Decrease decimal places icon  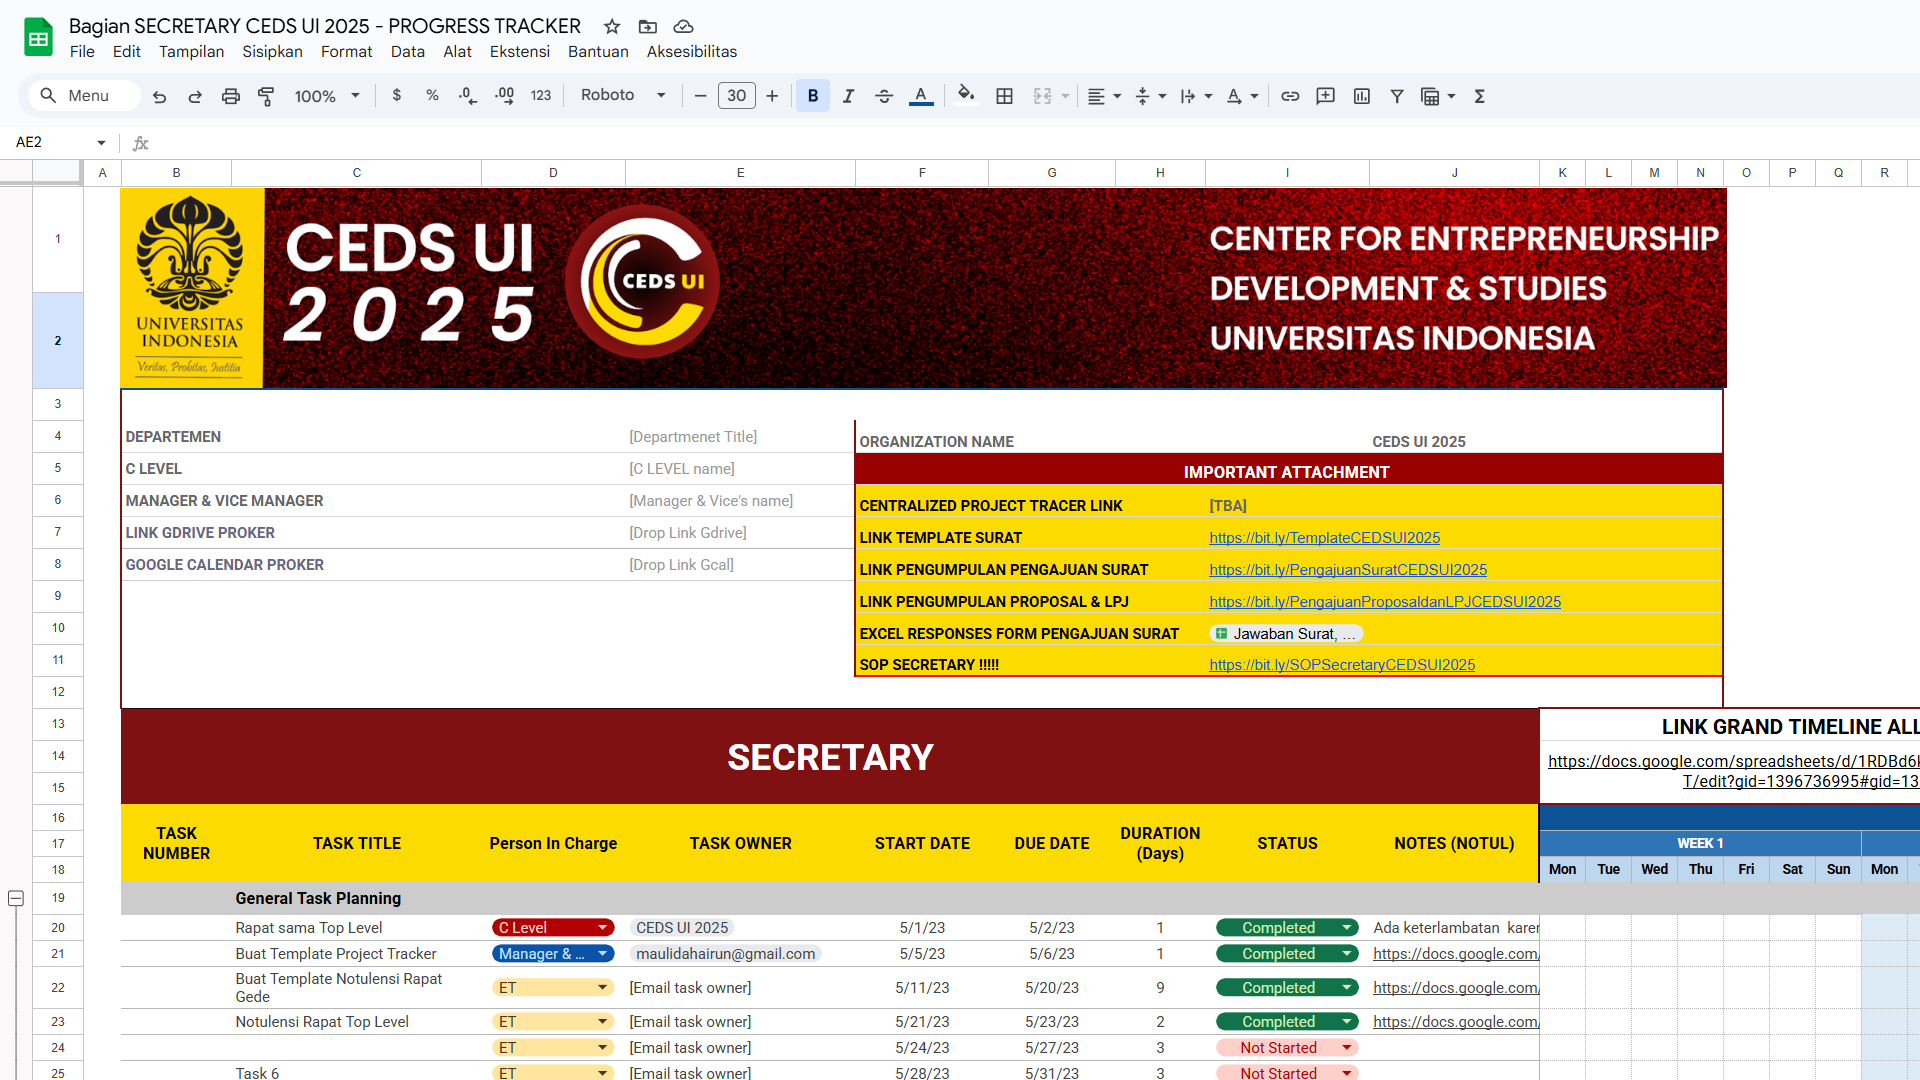[468, 96]
